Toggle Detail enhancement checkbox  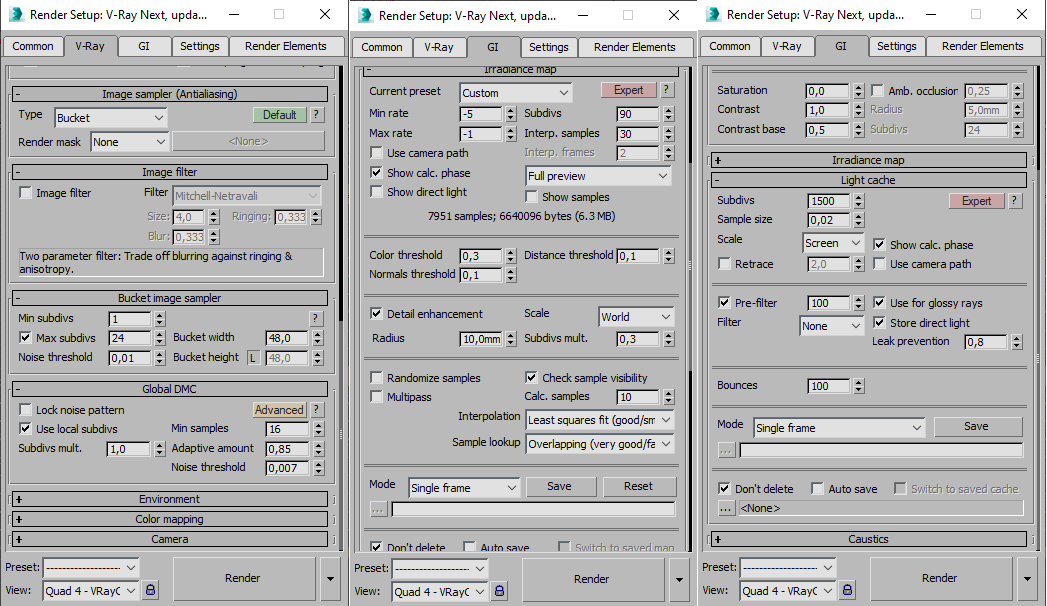377,314
